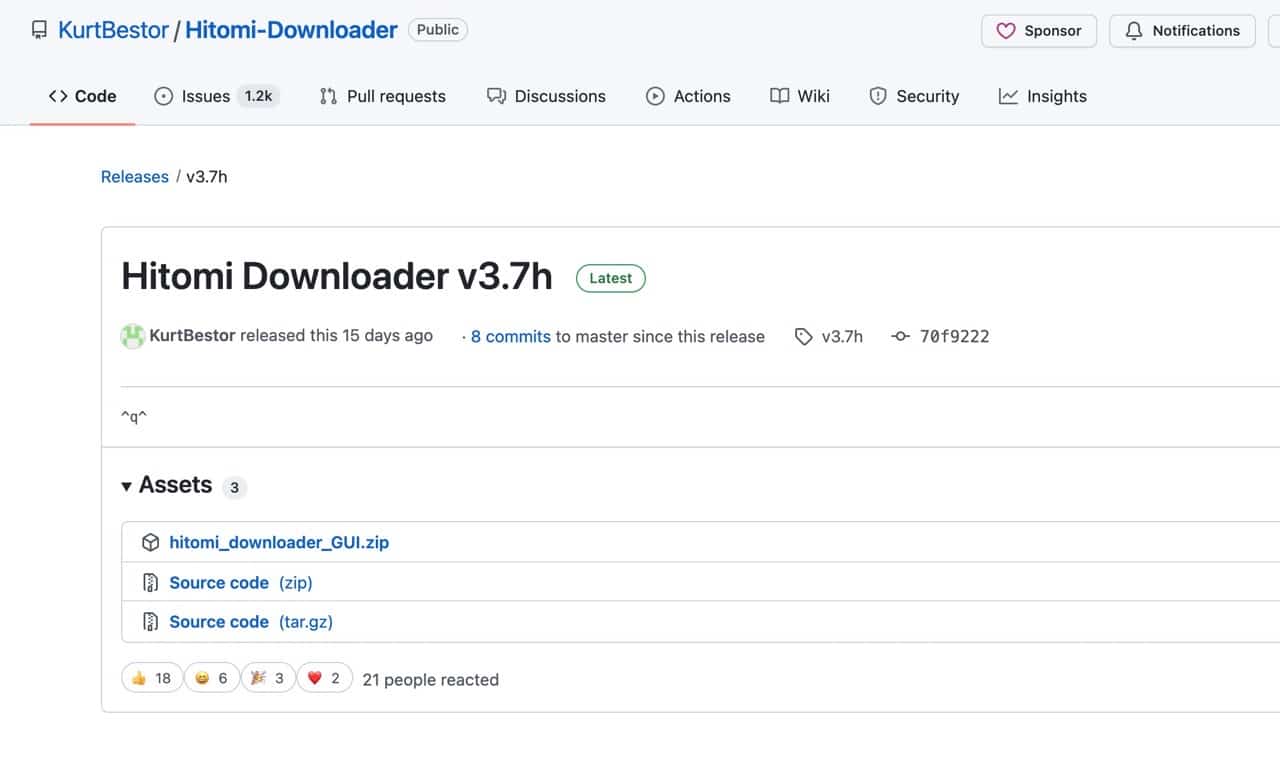
Task: Toggle the thumbs up reaction 18
Action: click(x=151, y=678)
